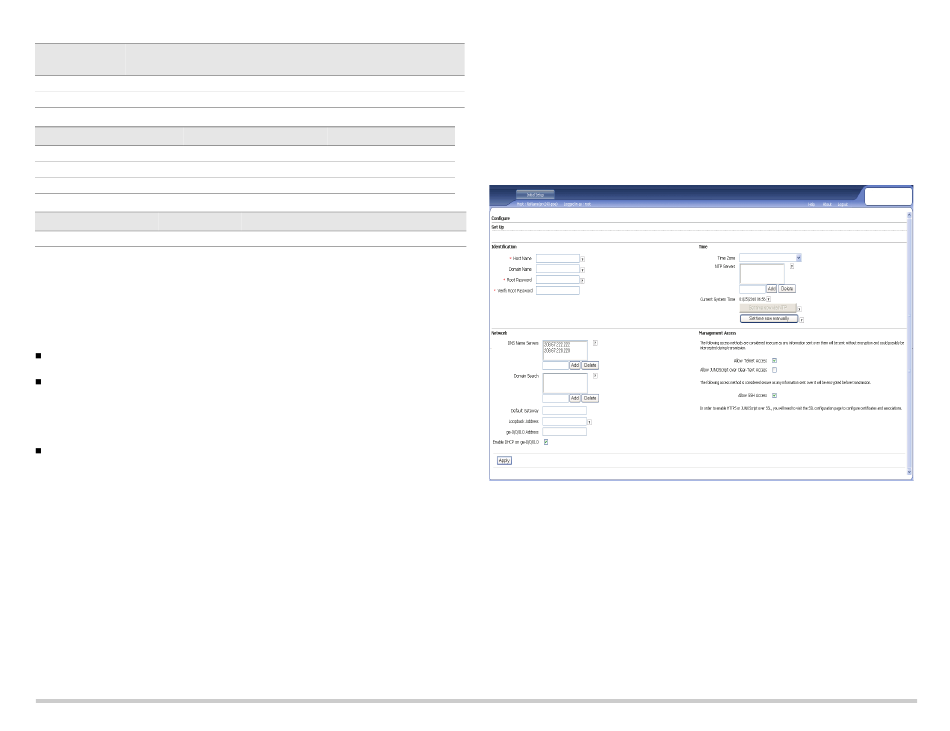
Task: Toggle Enable DHCP on ge-0/0/0.0 checkbox
Action: 546,442
